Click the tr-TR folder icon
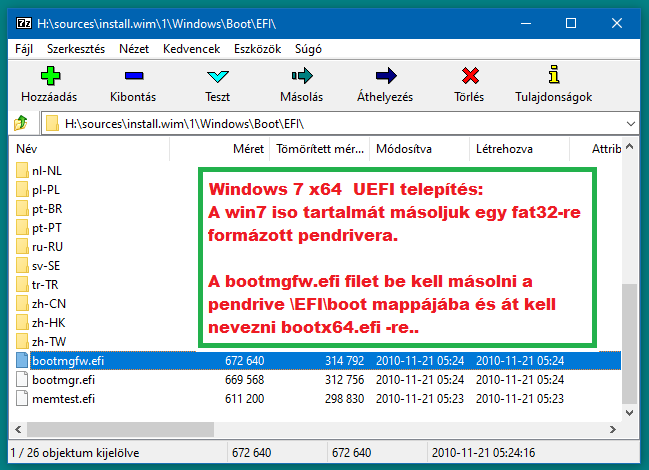The height and width of the screenshot is (470, 649). pos(22,285)
